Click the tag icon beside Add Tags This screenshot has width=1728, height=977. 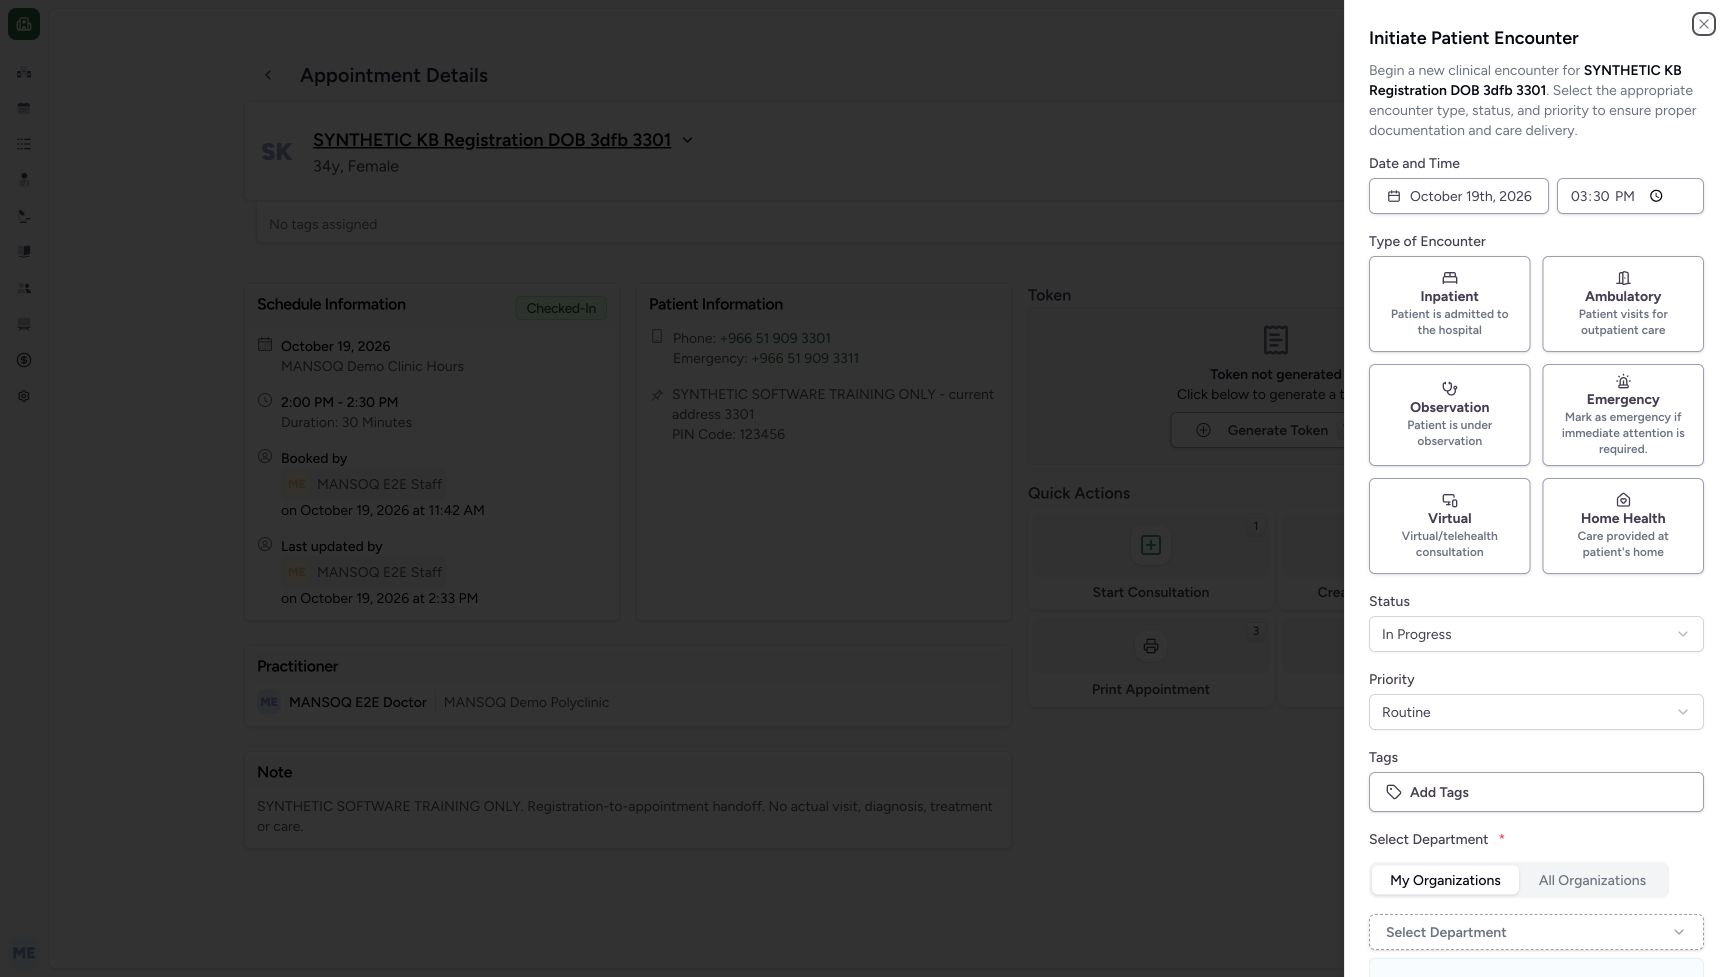click(1393, 792)
